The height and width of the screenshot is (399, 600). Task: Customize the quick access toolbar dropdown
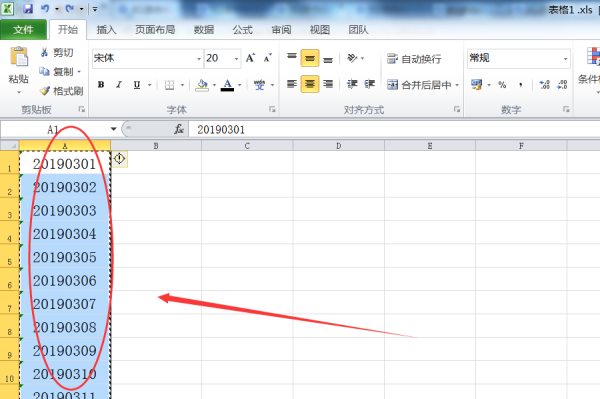pos(95,9)
